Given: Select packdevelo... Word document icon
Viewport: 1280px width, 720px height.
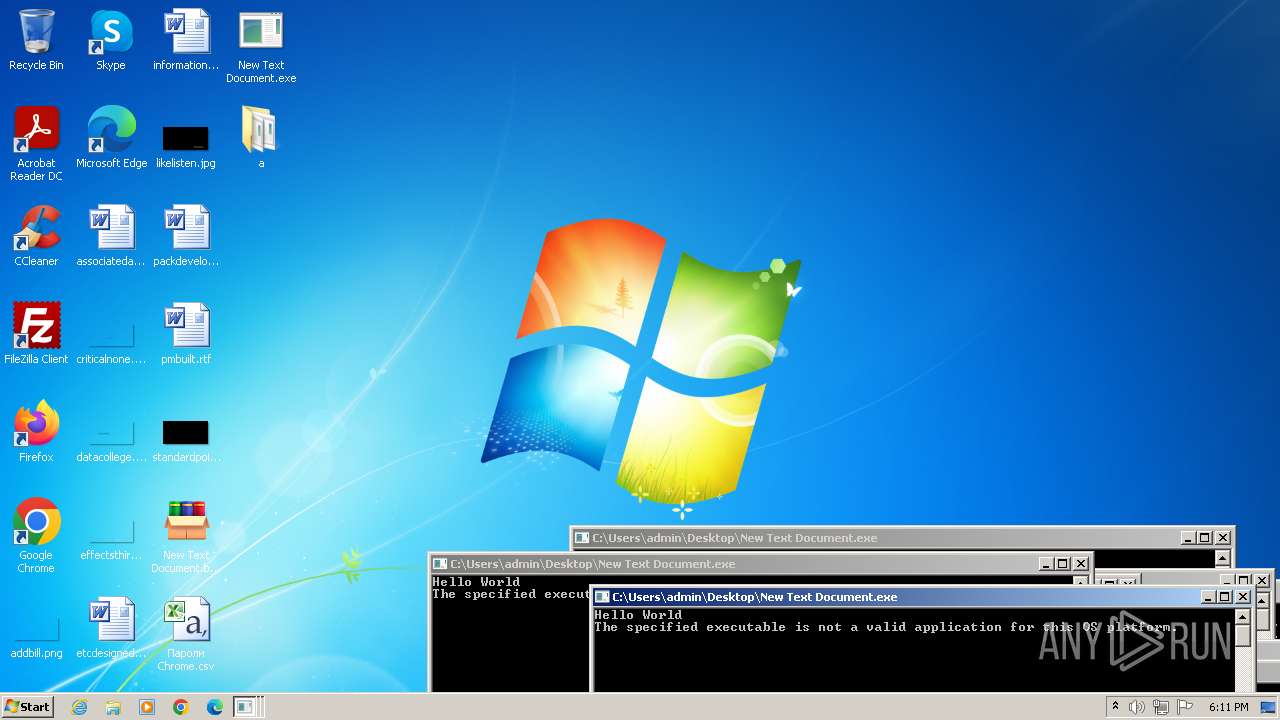Looking at the screenshot, I should coord(186,236).
